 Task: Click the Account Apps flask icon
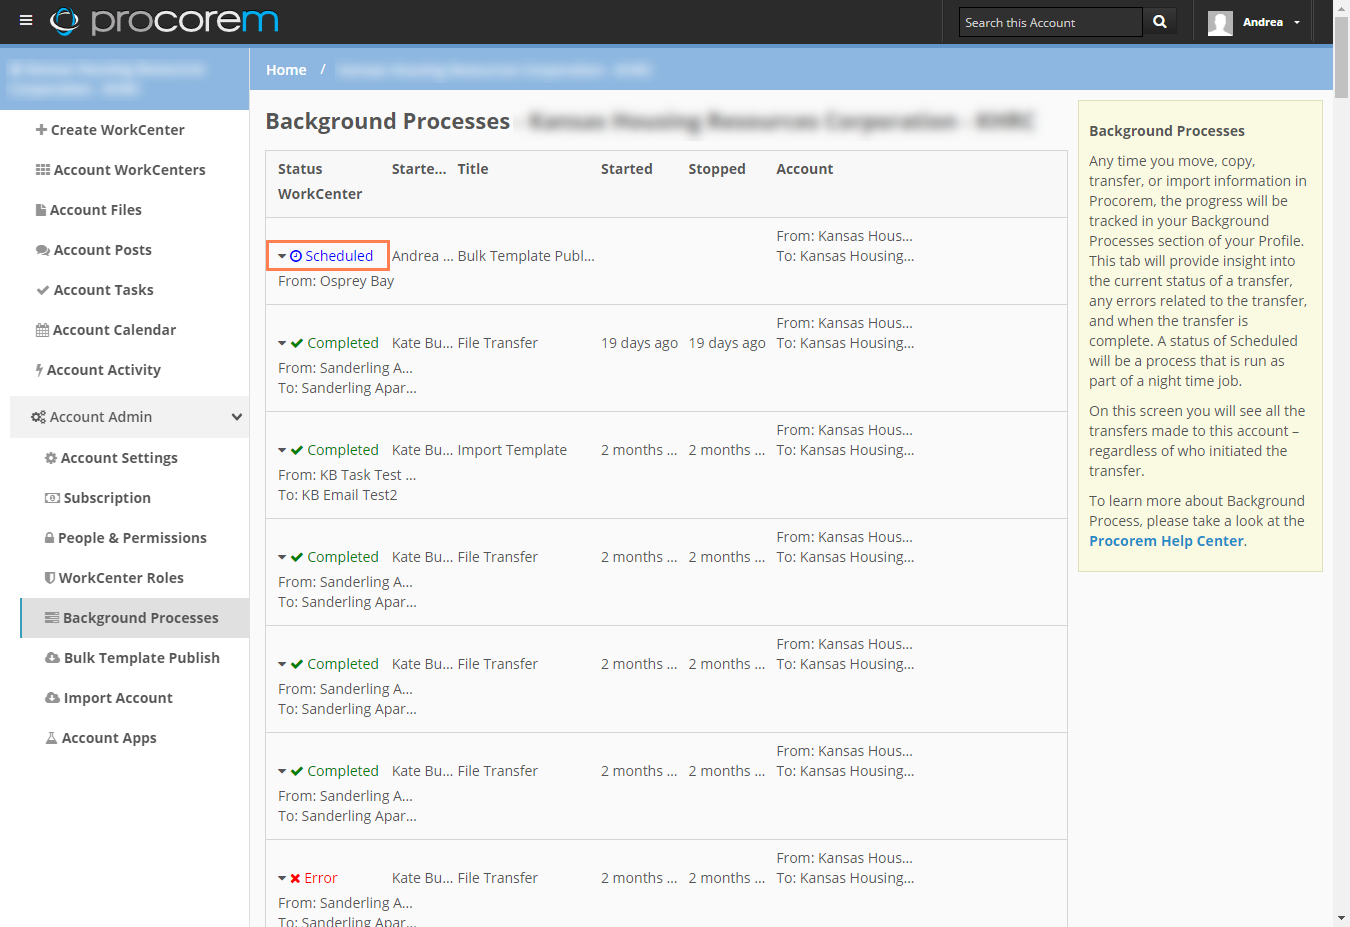pos(51,738)
